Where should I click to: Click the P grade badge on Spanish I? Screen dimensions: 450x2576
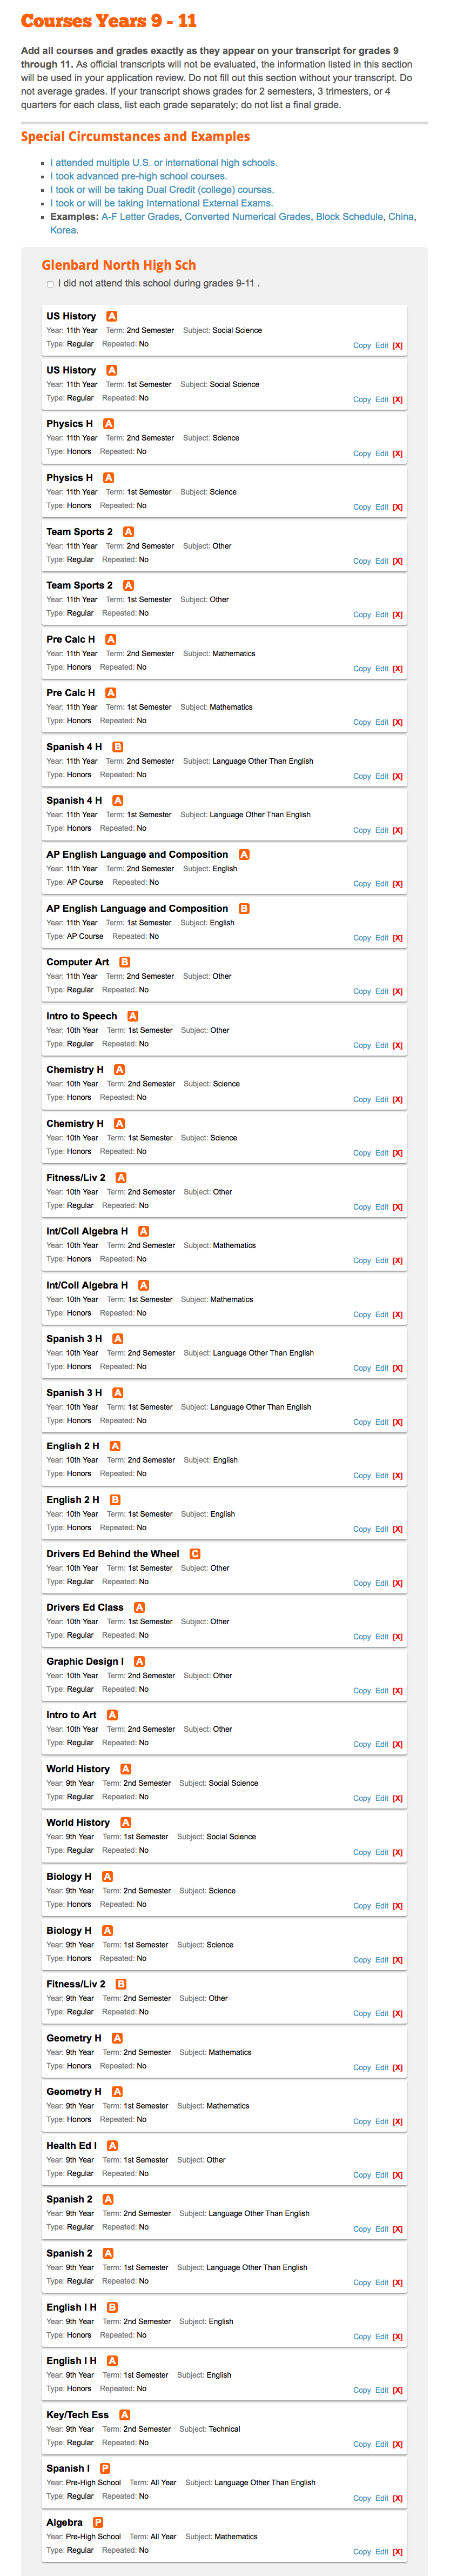tap(105, 2468)
